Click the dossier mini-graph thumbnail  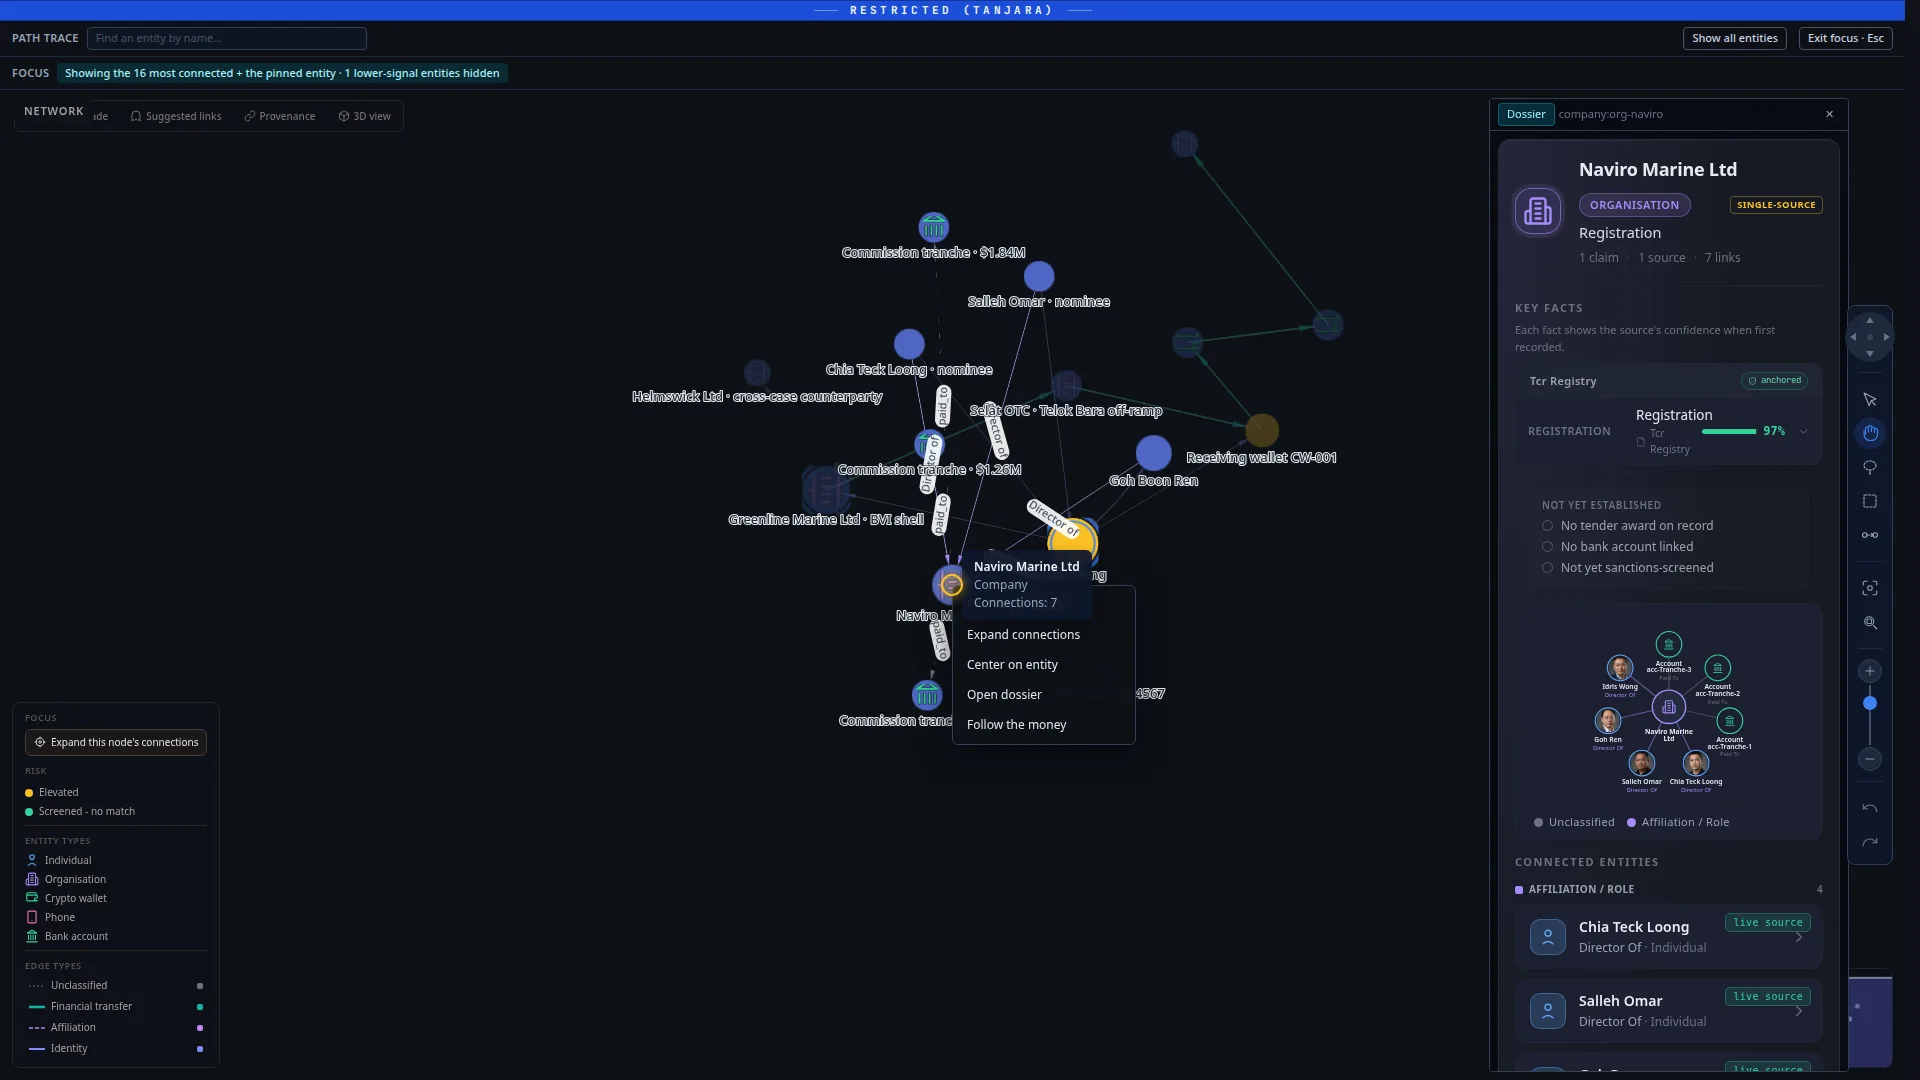1668,713
